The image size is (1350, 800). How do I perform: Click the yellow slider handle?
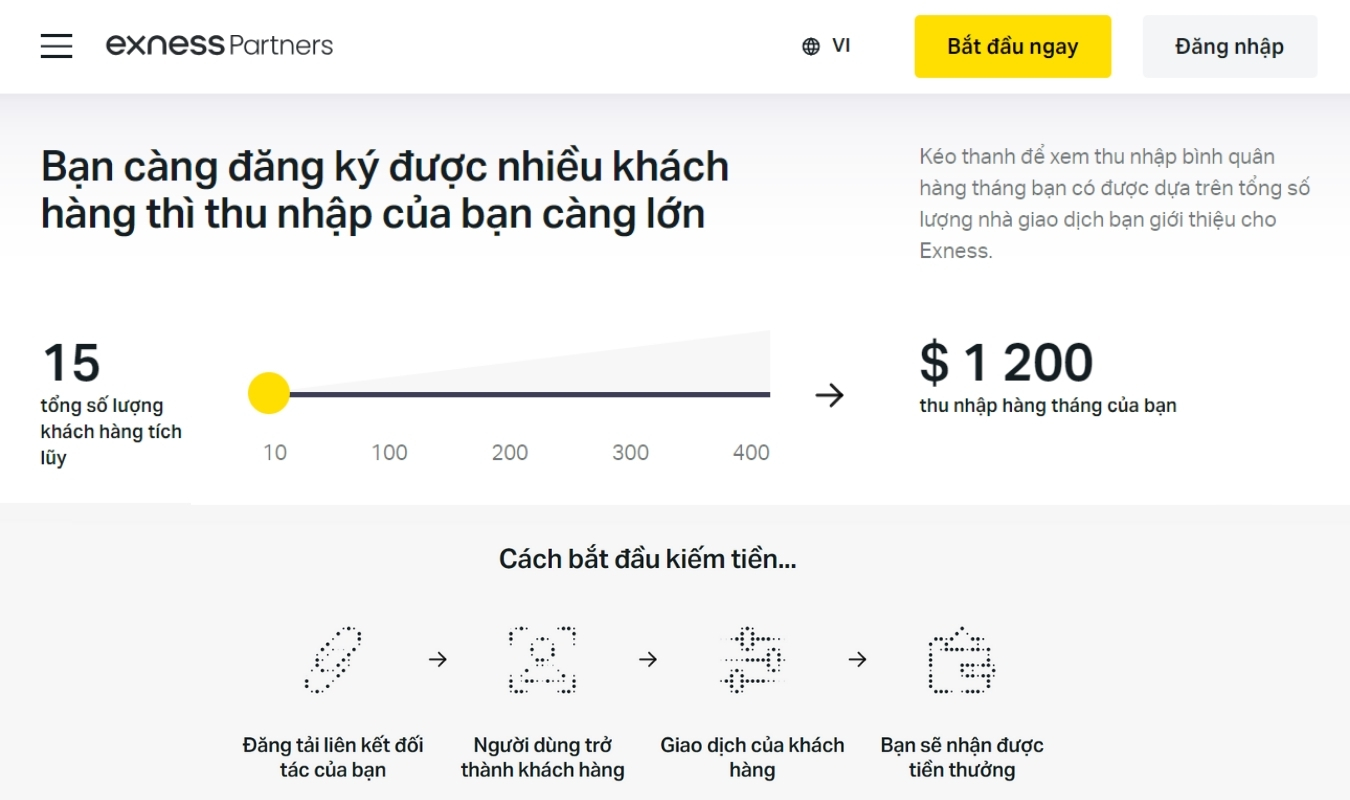coord(269,394)
